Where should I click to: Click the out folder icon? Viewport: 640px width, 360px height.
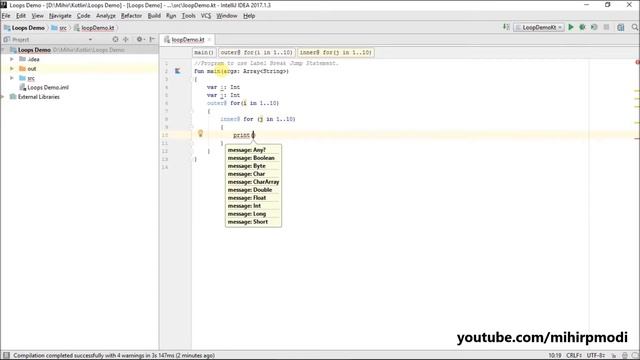pos(22,69)
